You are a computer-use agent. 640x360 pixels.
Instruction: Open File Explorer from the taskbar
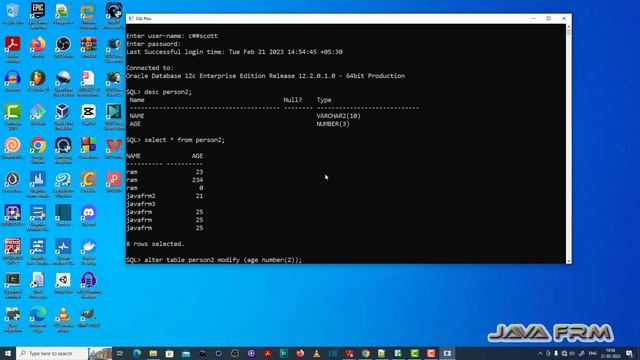click(153, 353)
